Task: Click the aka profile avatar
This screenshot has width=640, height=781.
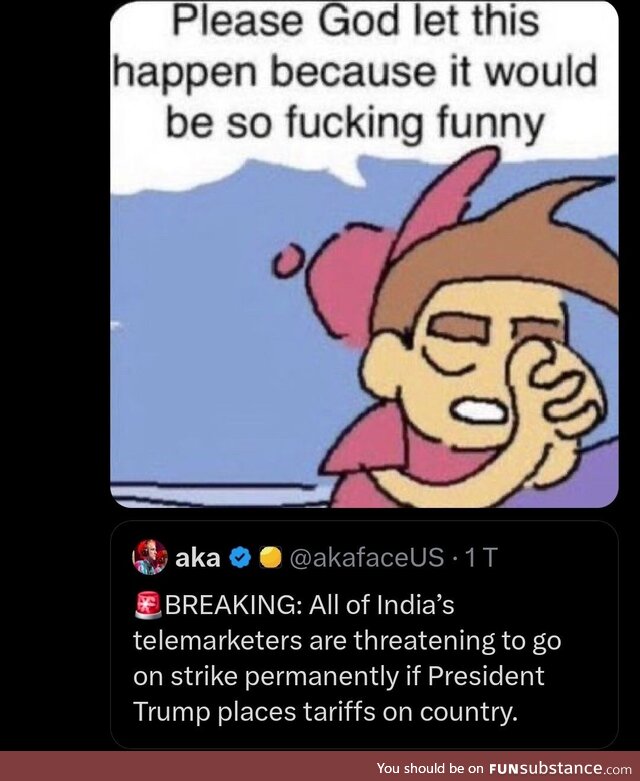Action: (x=150, y=558)
